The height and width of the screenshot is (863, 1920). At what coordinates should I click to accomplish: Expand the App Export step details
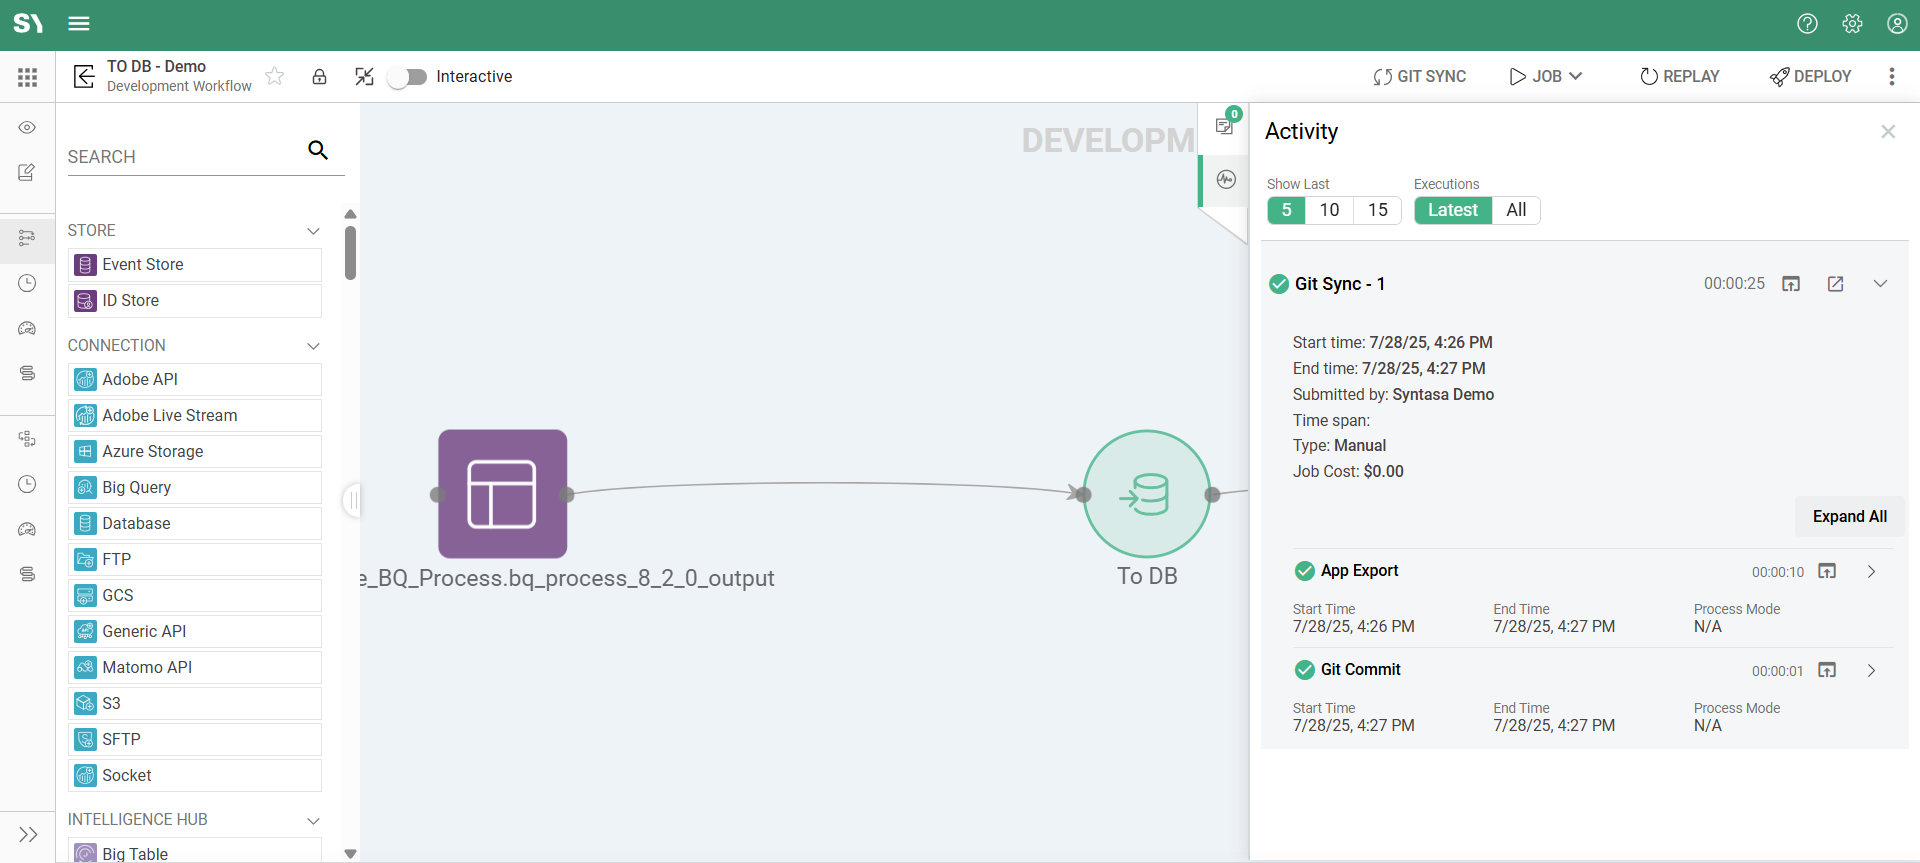1871,572
